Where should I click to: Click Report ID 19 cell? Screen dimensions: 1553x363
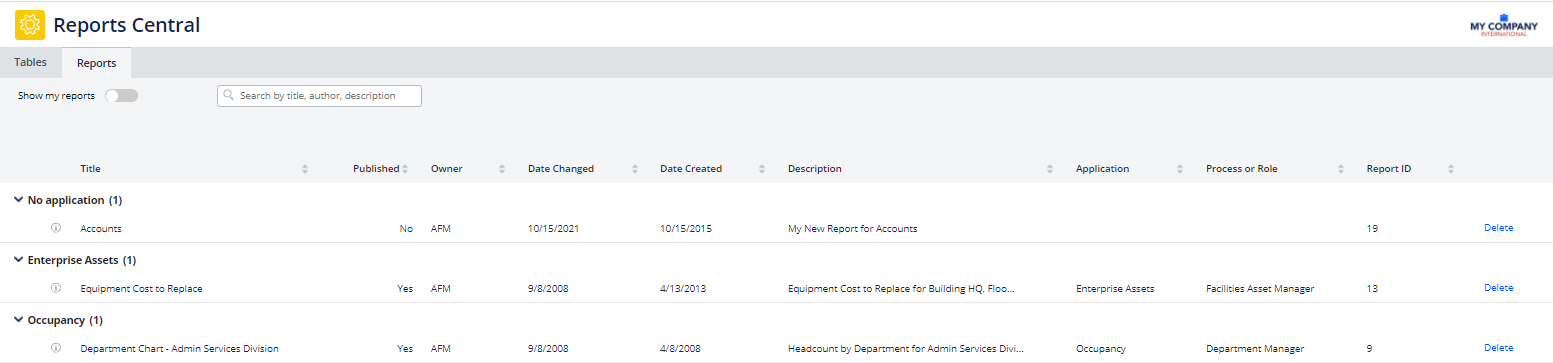pos(1372,229)
